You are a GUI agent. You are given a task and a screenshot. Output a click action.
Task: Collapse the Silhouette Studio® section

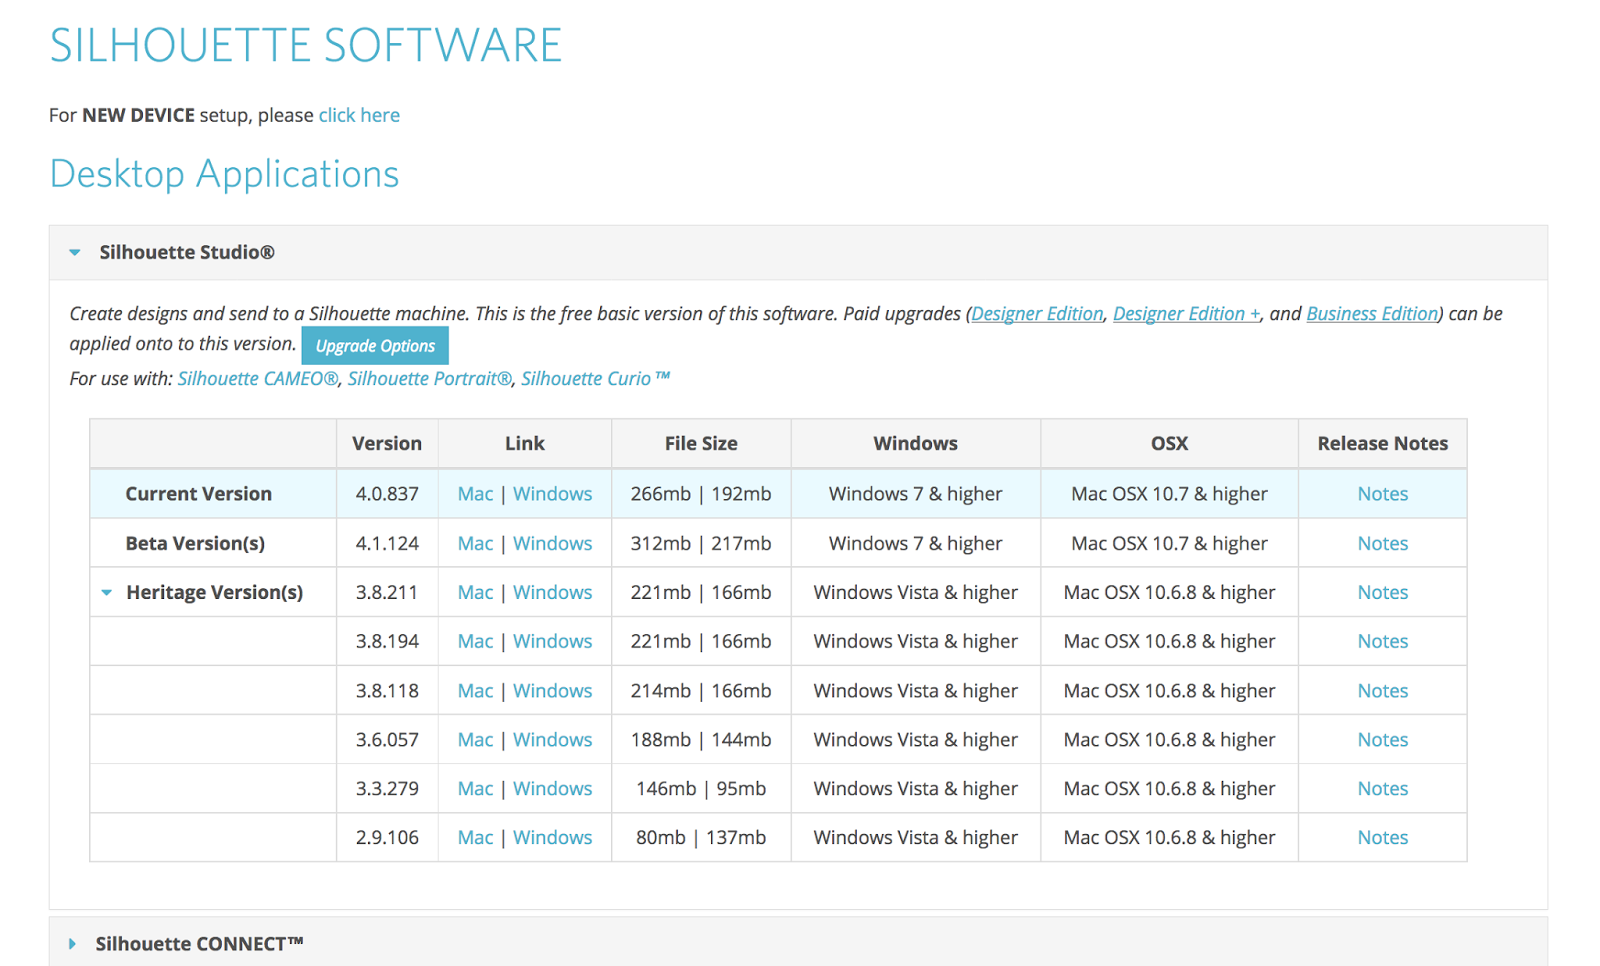point(74,252)
